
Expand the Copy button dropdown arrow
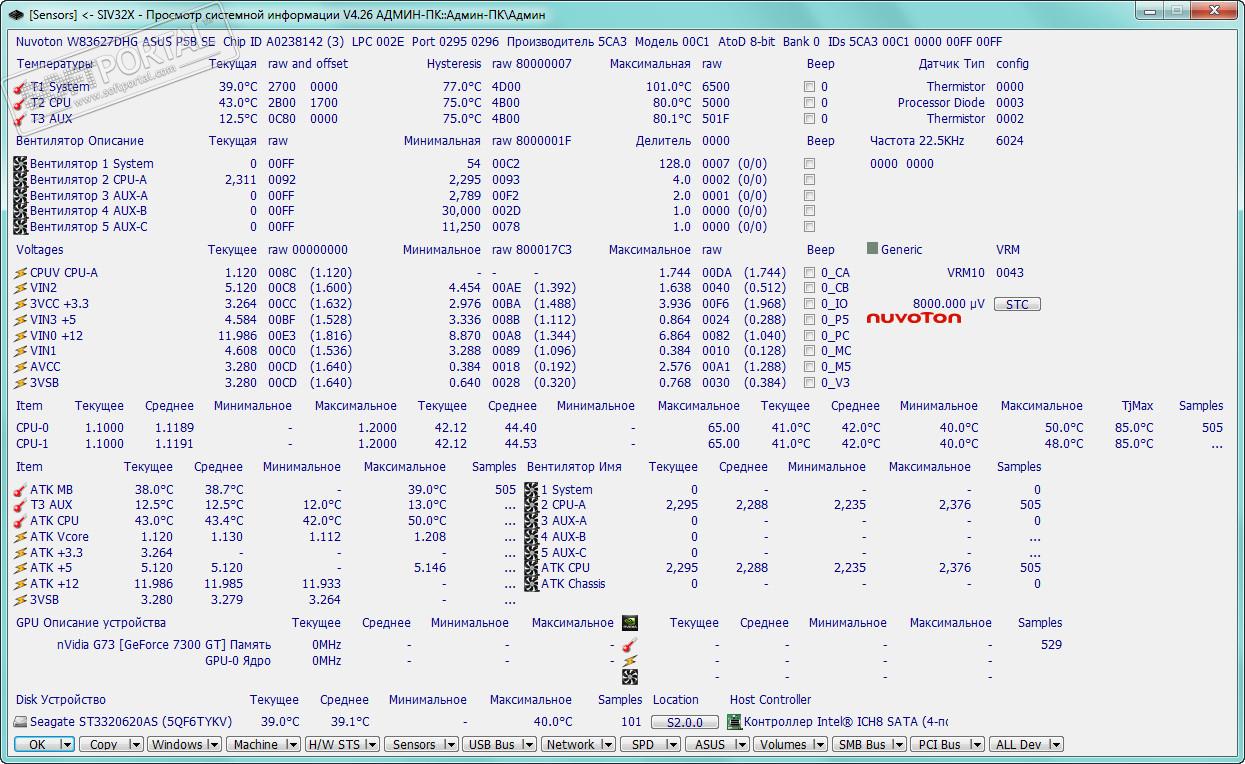click(x=137, y=745)
